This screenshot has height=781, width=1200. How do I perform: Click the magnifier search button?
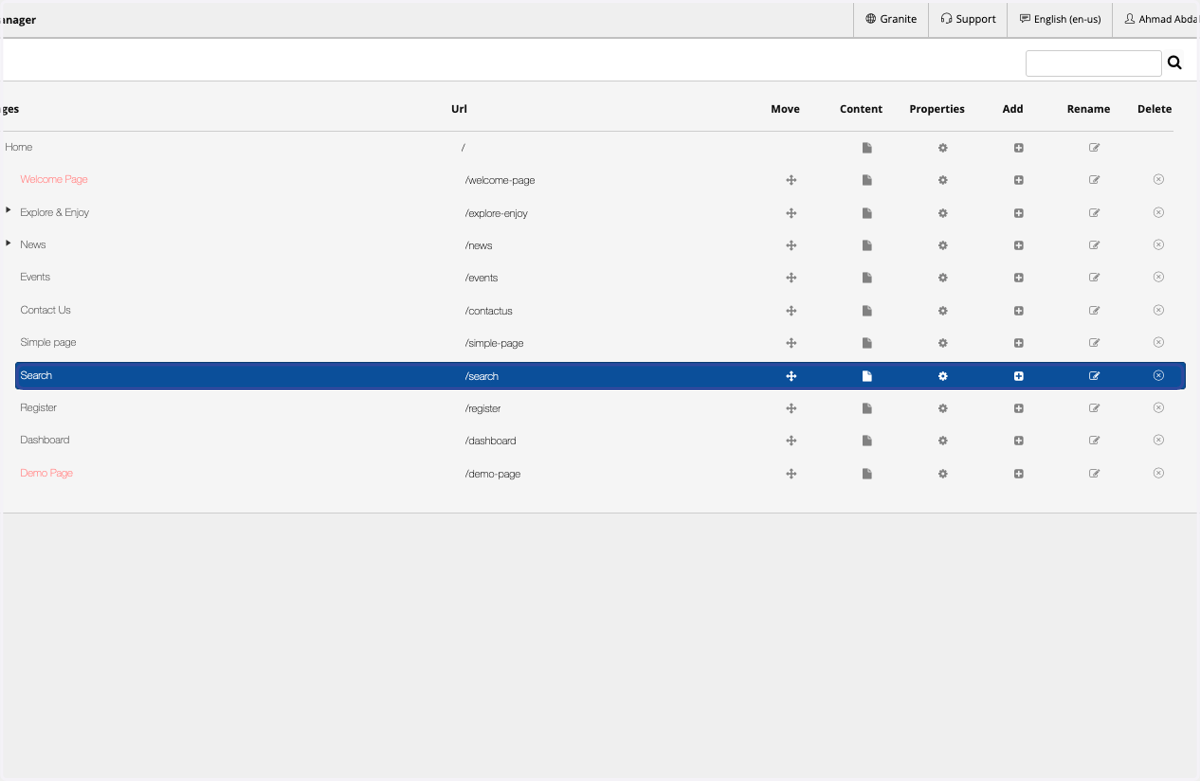click(x=1175, y=63)
